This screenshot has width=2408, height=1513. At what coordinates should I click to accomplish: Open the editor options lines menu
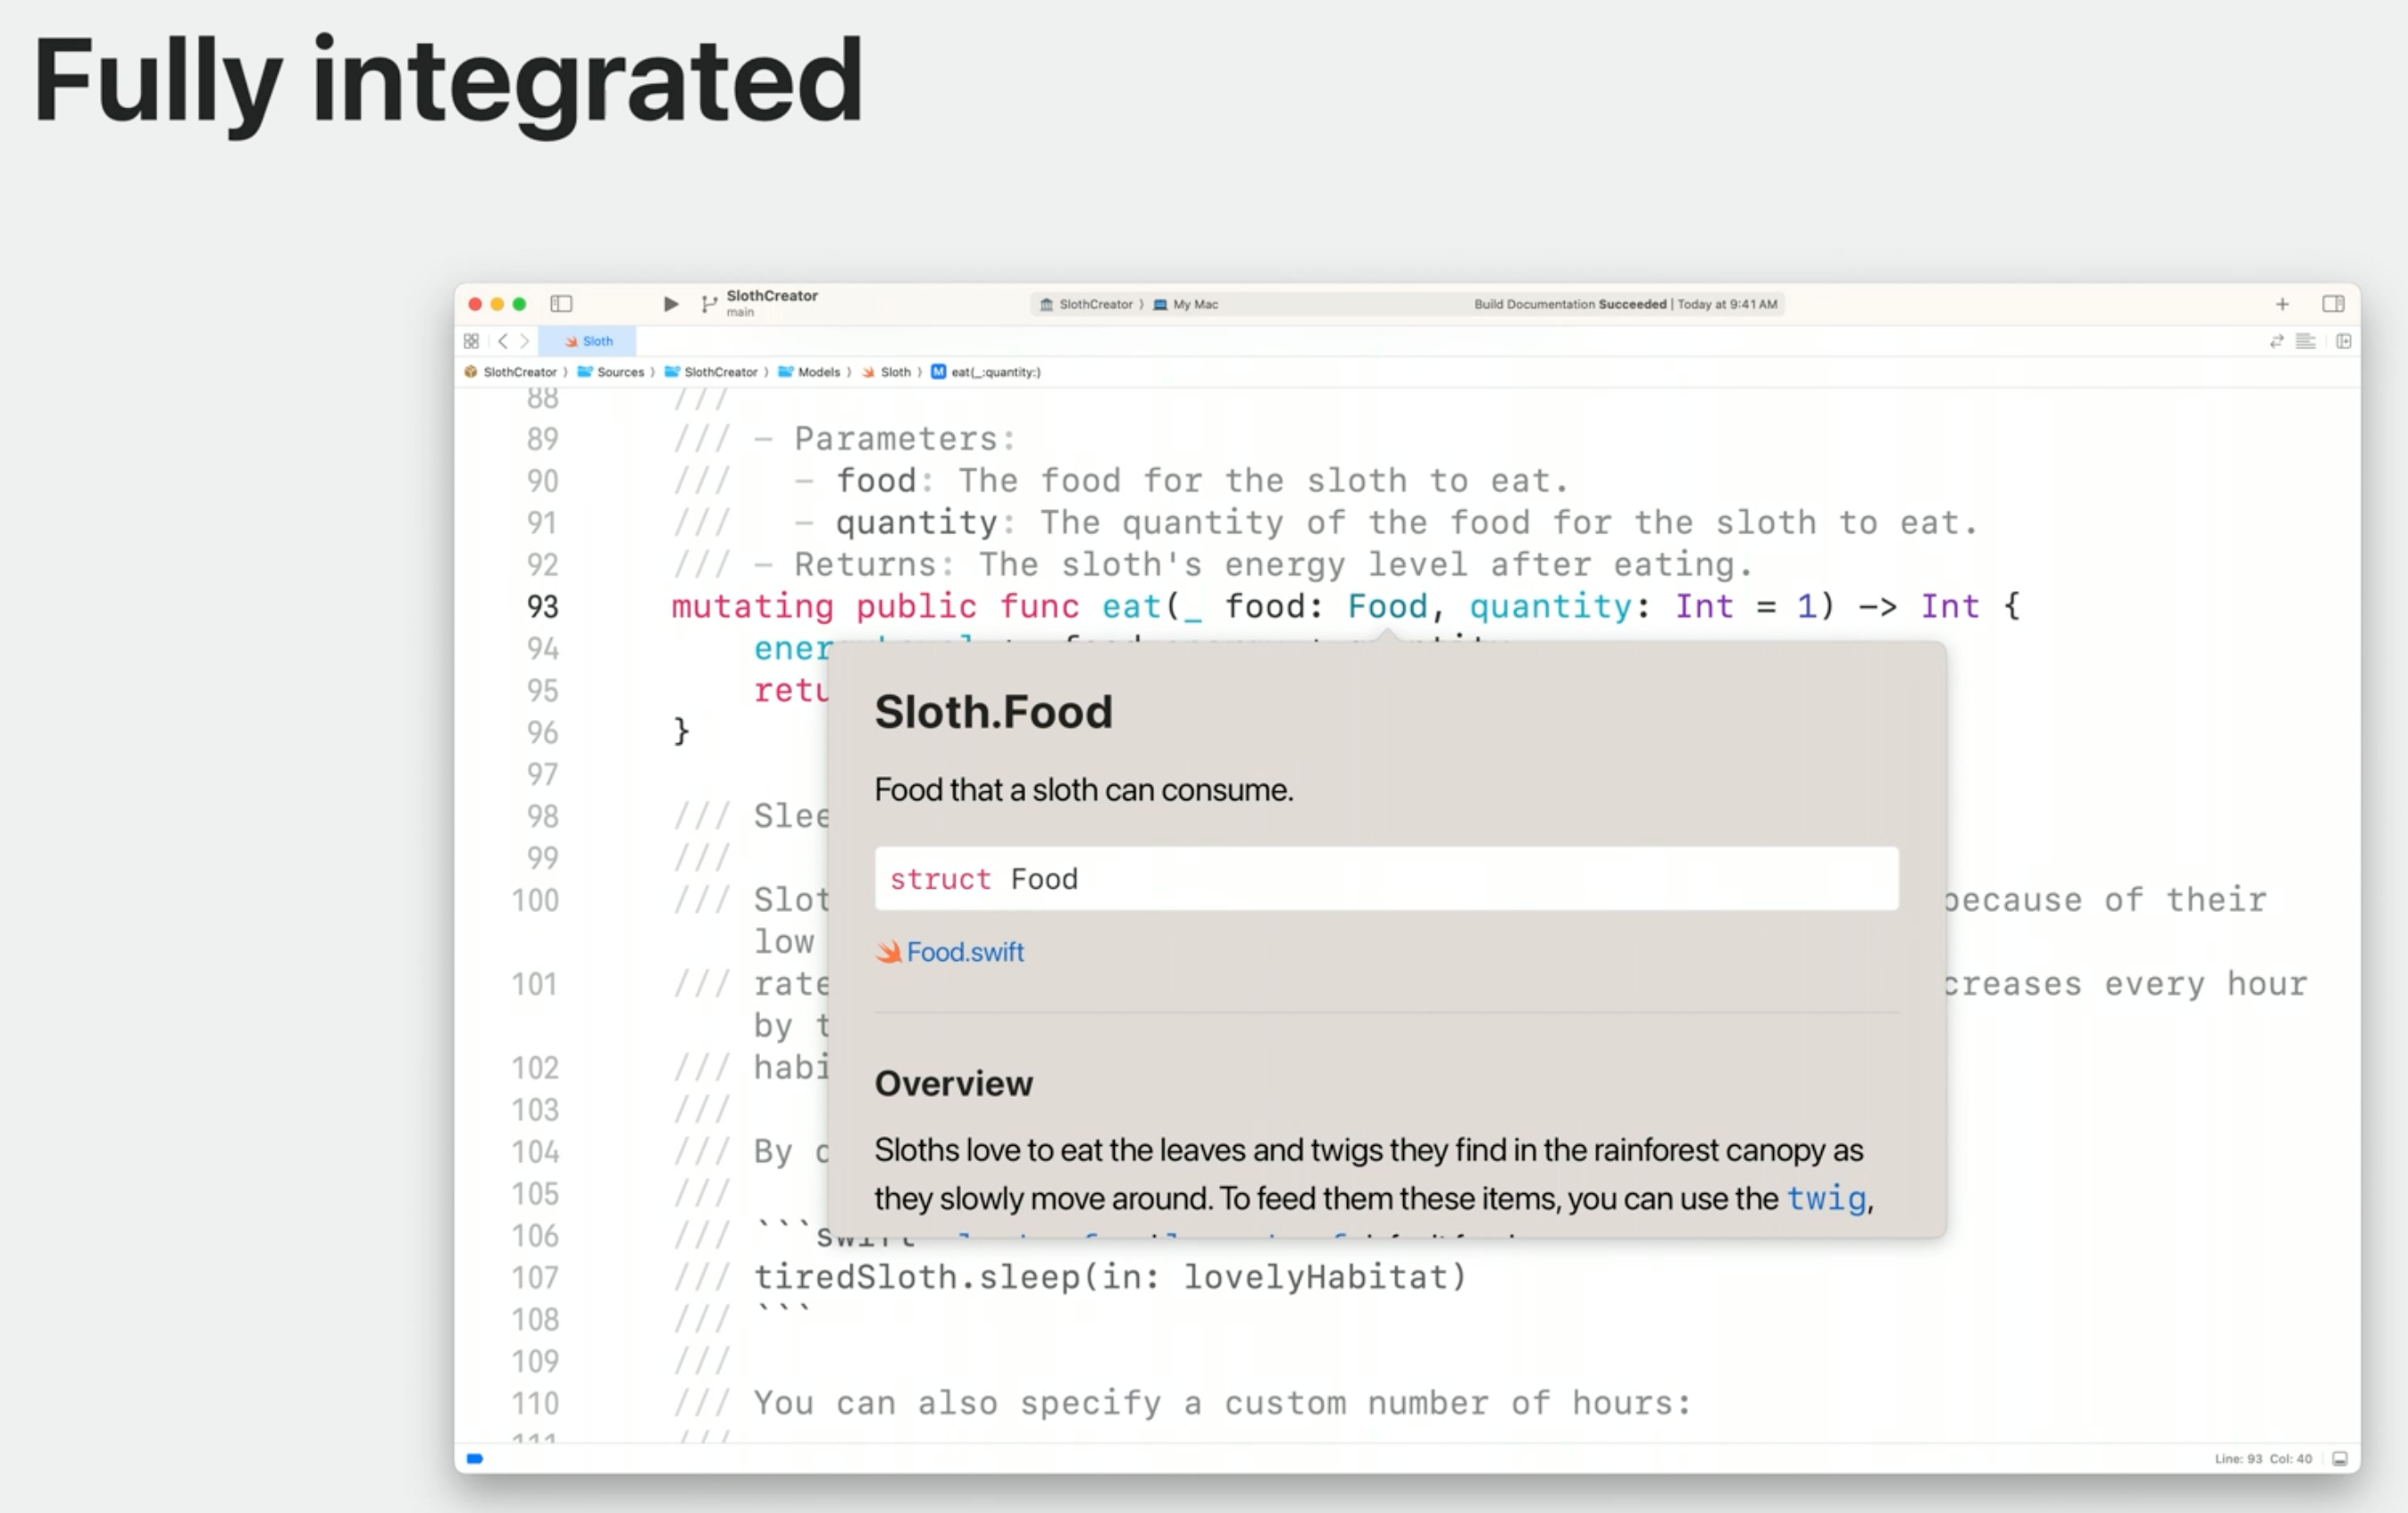(x=2306, y=341)
